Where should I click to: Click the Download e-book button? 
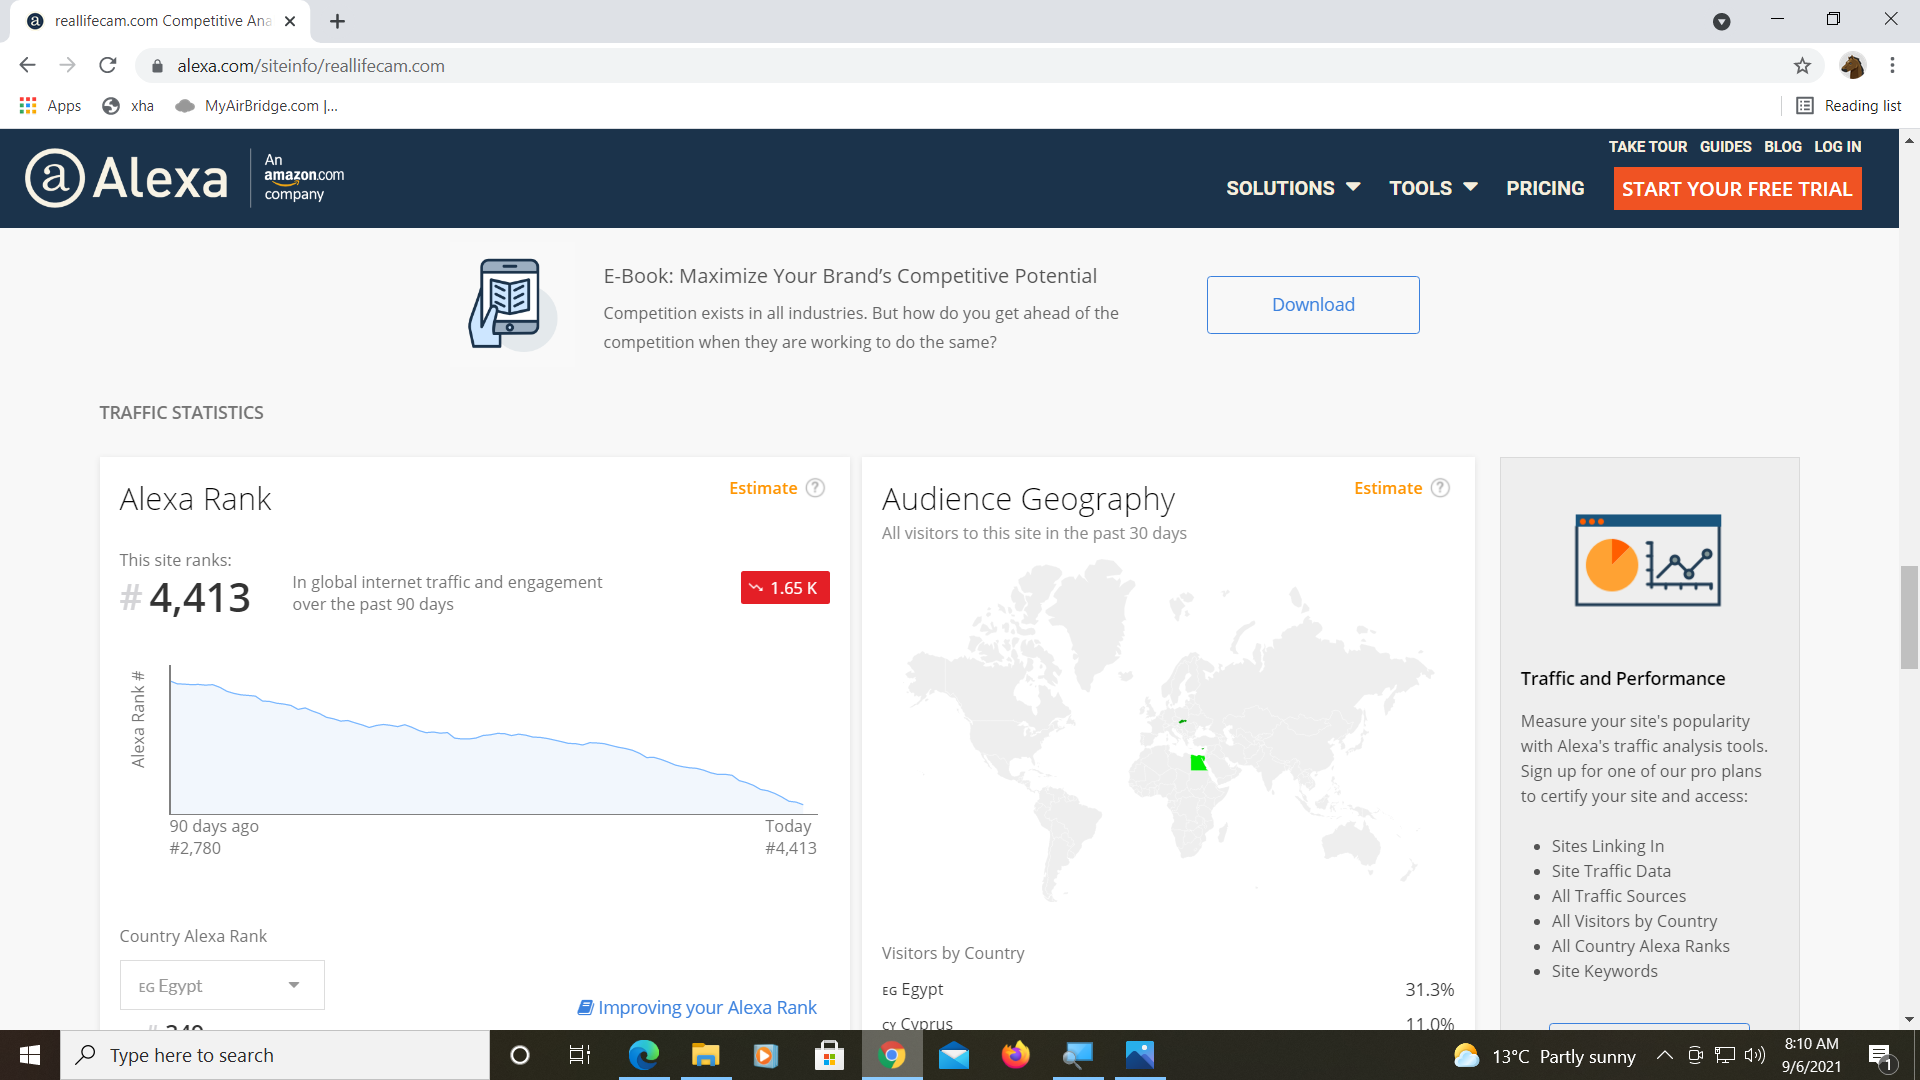pos(1312,305)
